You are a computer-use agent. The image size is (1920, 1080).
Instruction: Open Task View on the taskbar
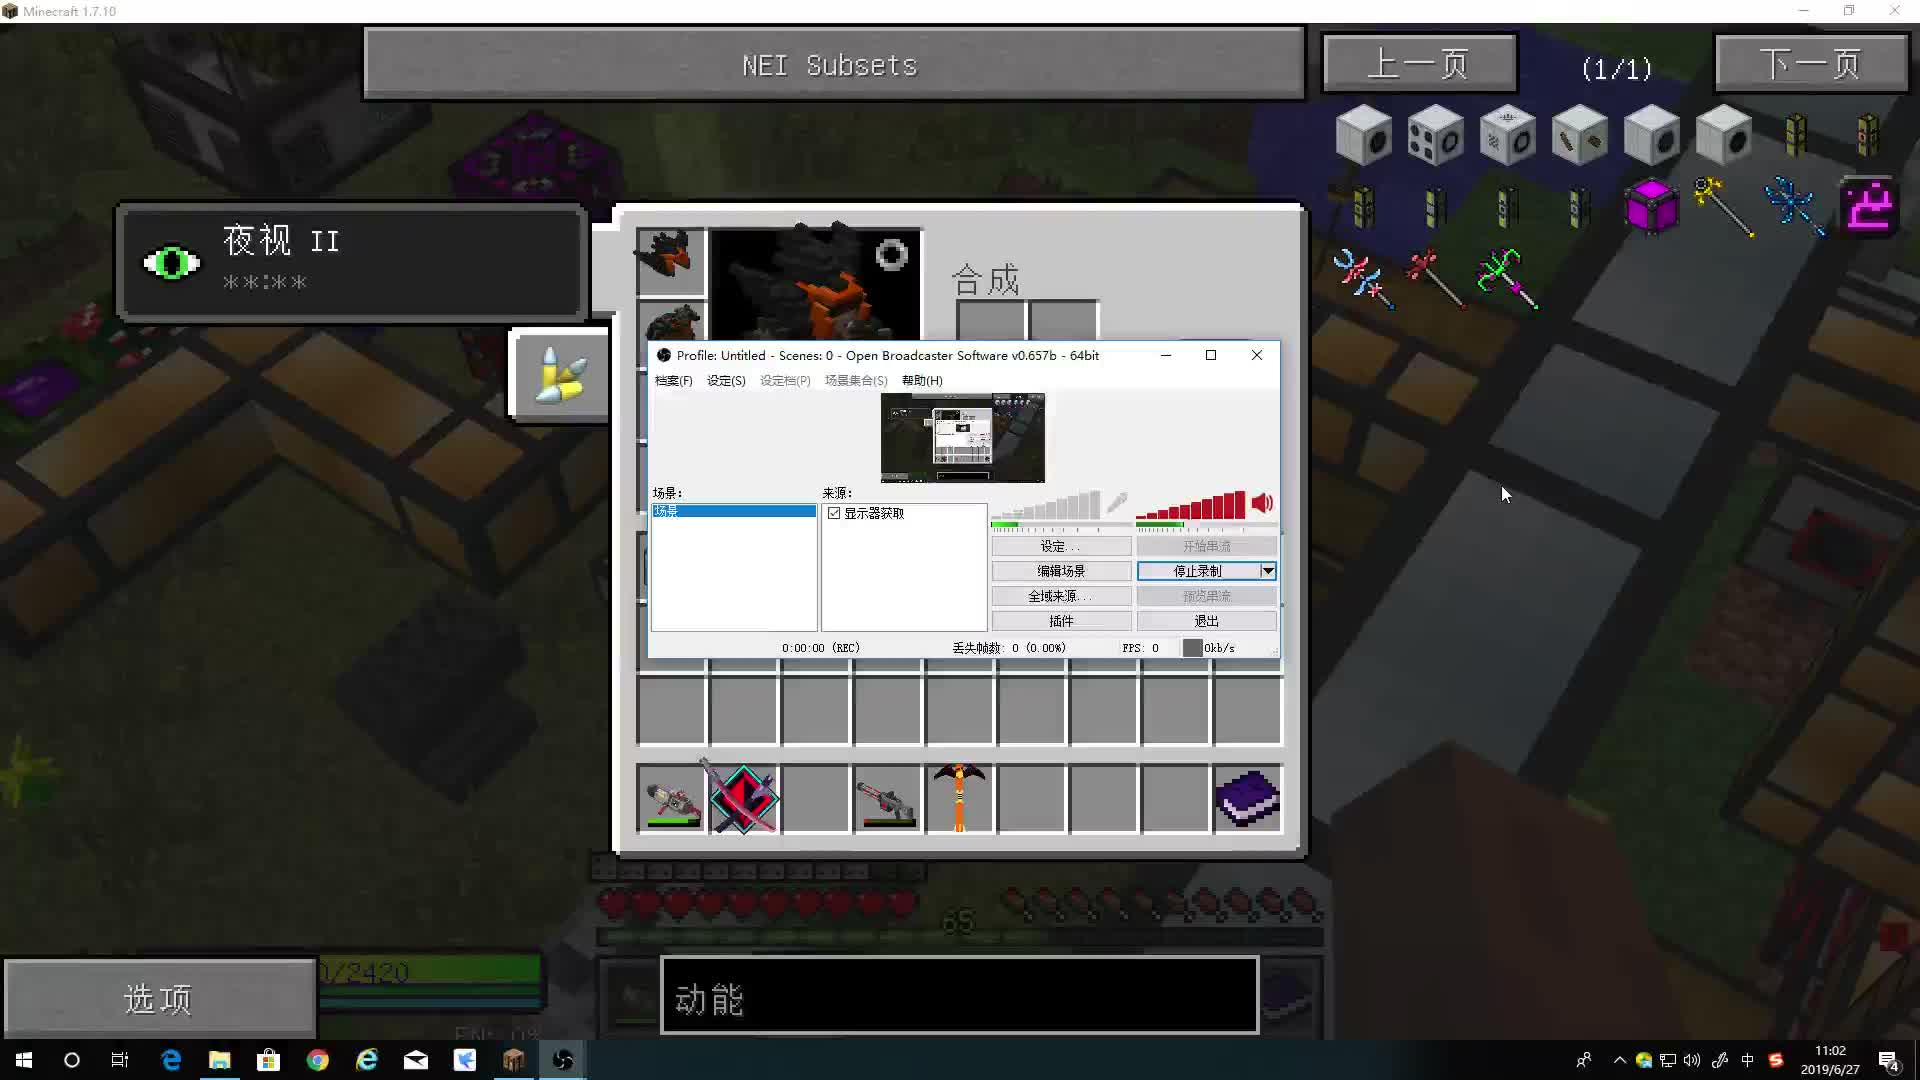(120, 1060)
